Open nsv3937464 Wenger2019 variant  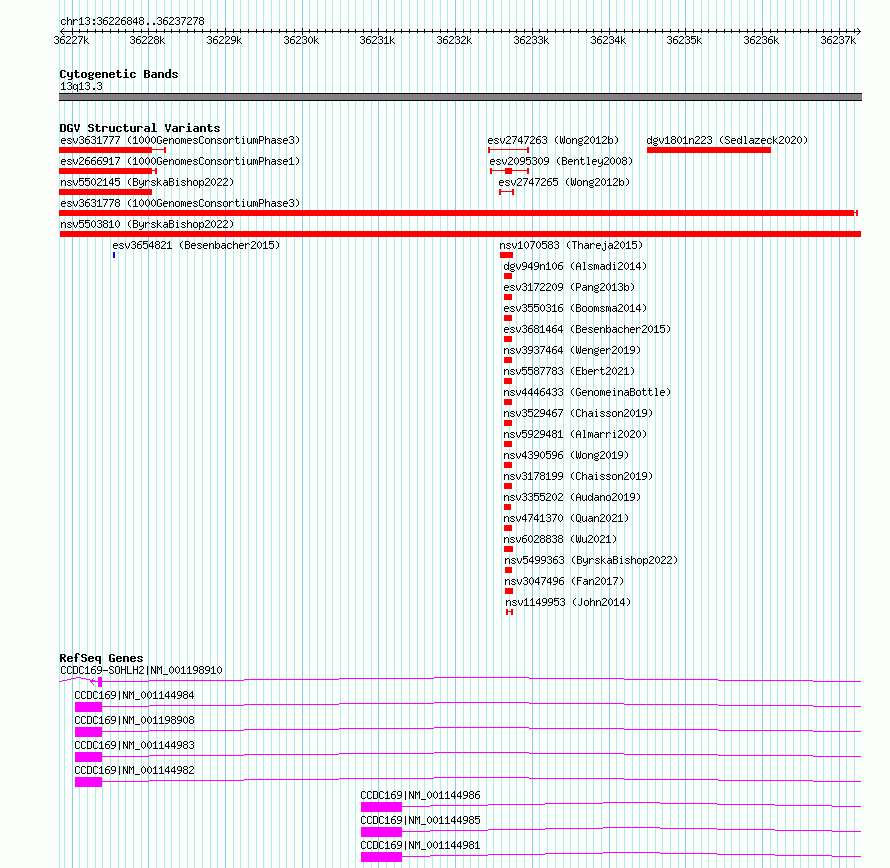[572, 350]
